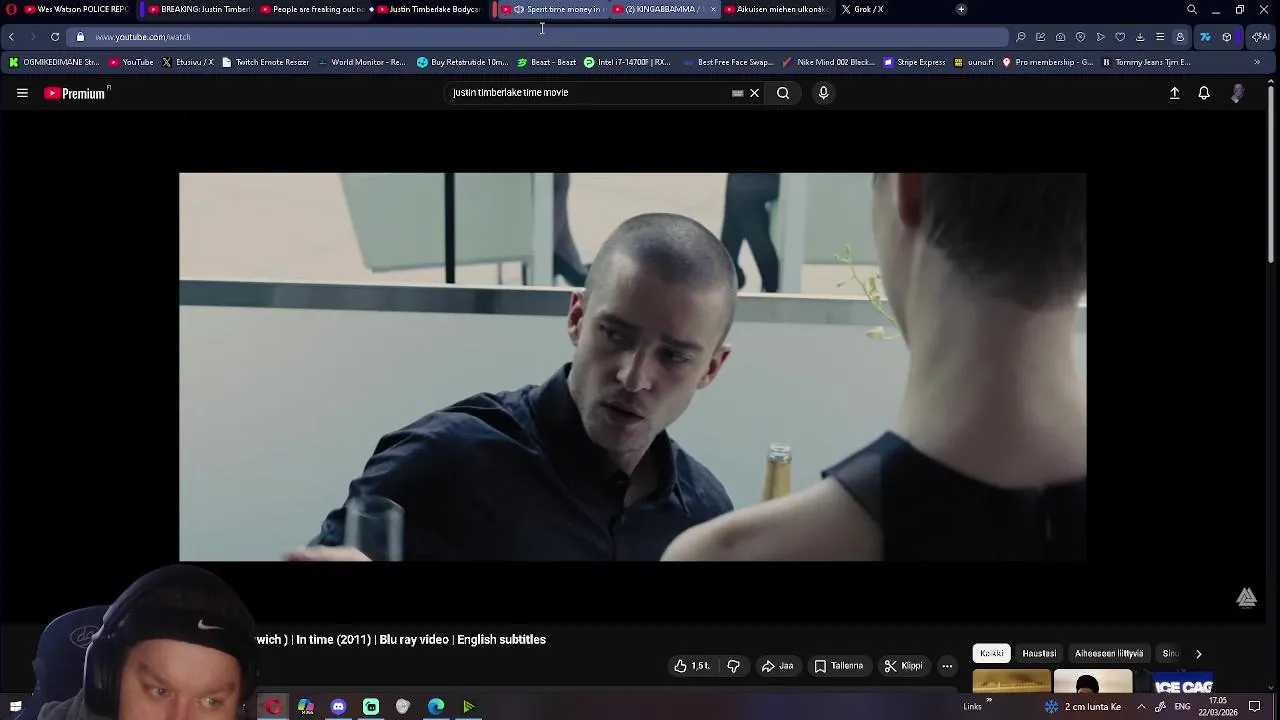Save the video via Tallenna button
This screenshot has height=720, width=1280.
pos(838,666)
